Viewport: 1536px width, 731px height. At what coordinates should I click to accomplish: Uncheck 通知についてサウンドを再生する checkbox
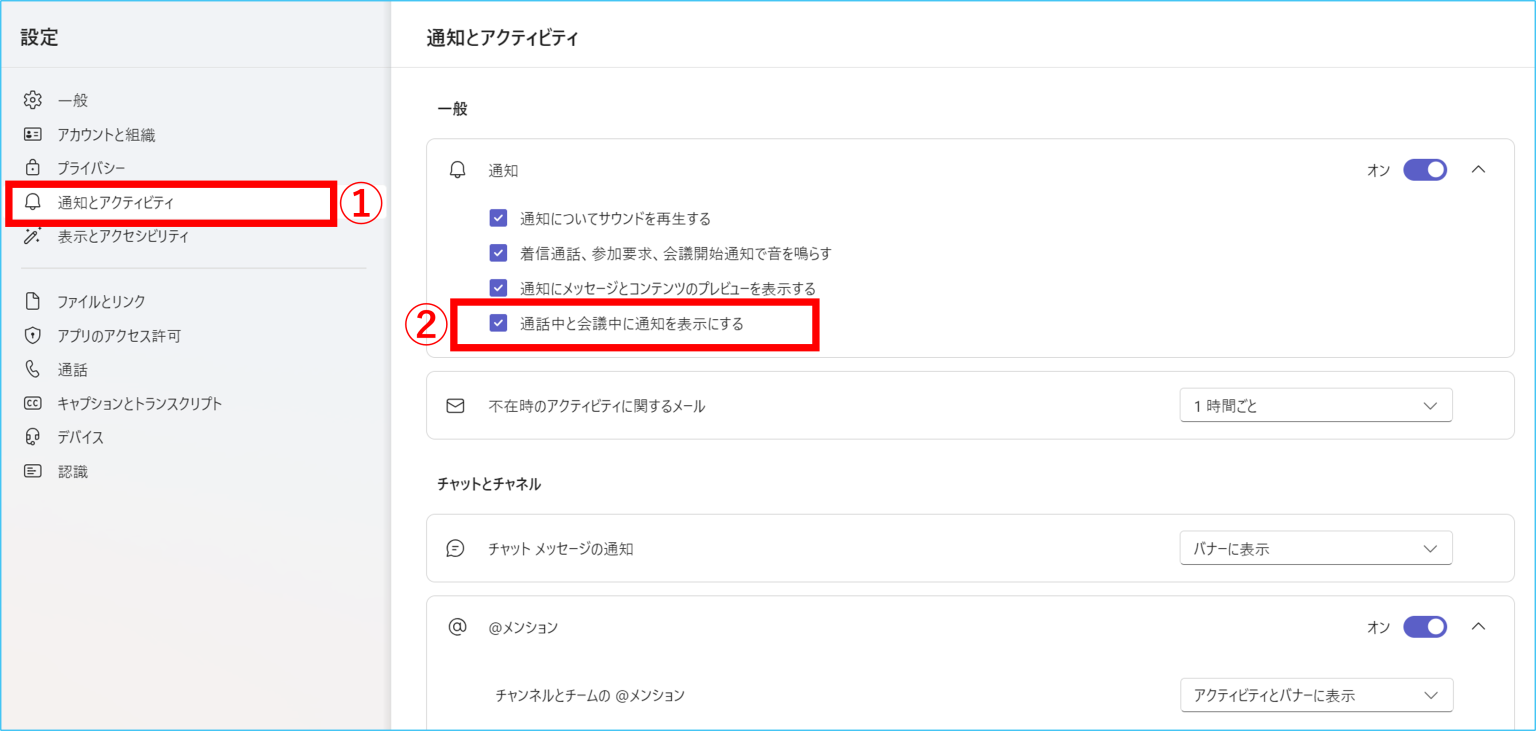498,218
